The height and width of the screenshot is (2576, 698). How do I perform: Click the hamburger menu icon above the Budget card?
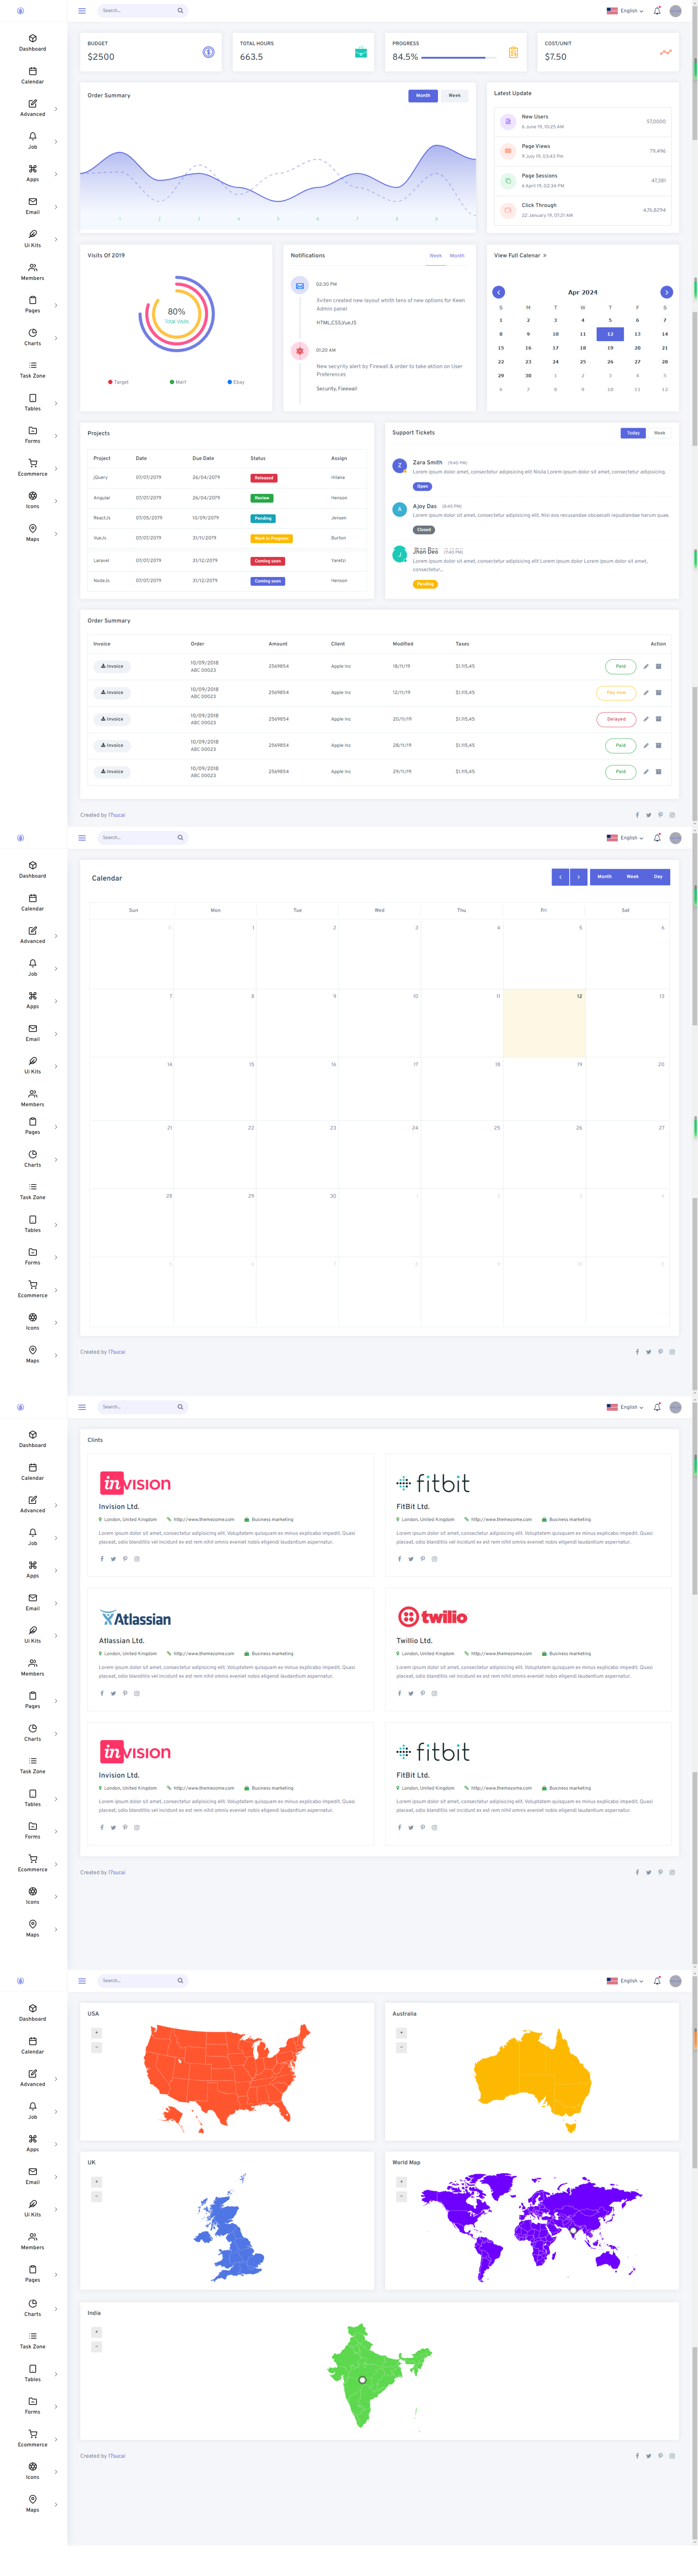click(x=82, y=11)
